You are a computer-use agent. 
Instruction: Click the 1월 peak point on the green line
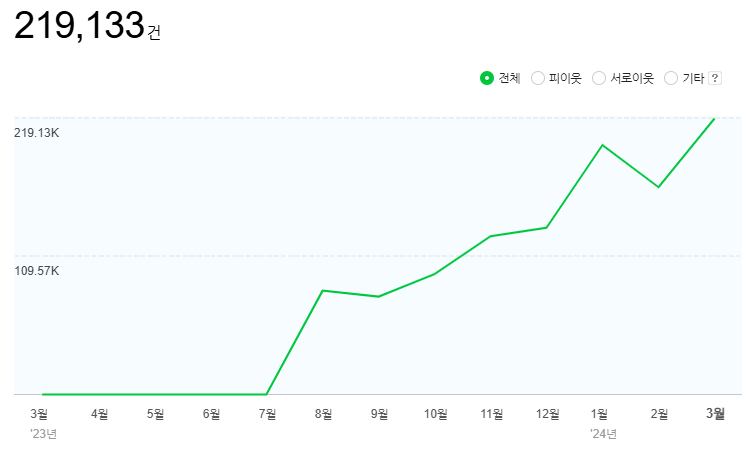point(602,145)
